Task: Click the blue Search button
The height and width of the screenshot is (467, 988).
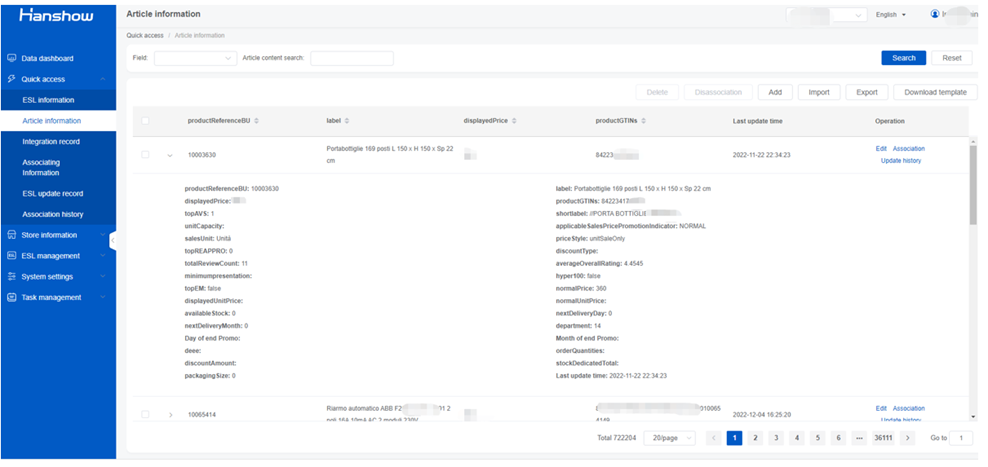Action: (x=904, y=58)
